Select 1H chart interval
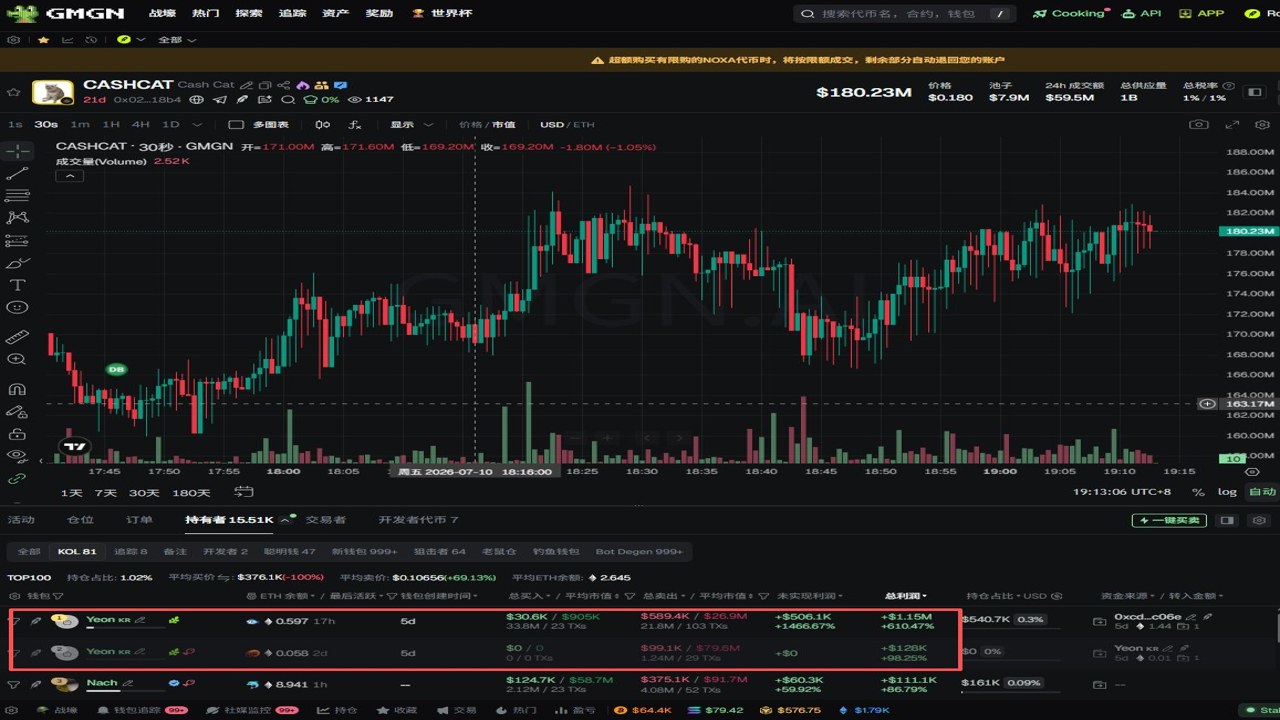The image size is (1280, 720). tap(111, 125)
